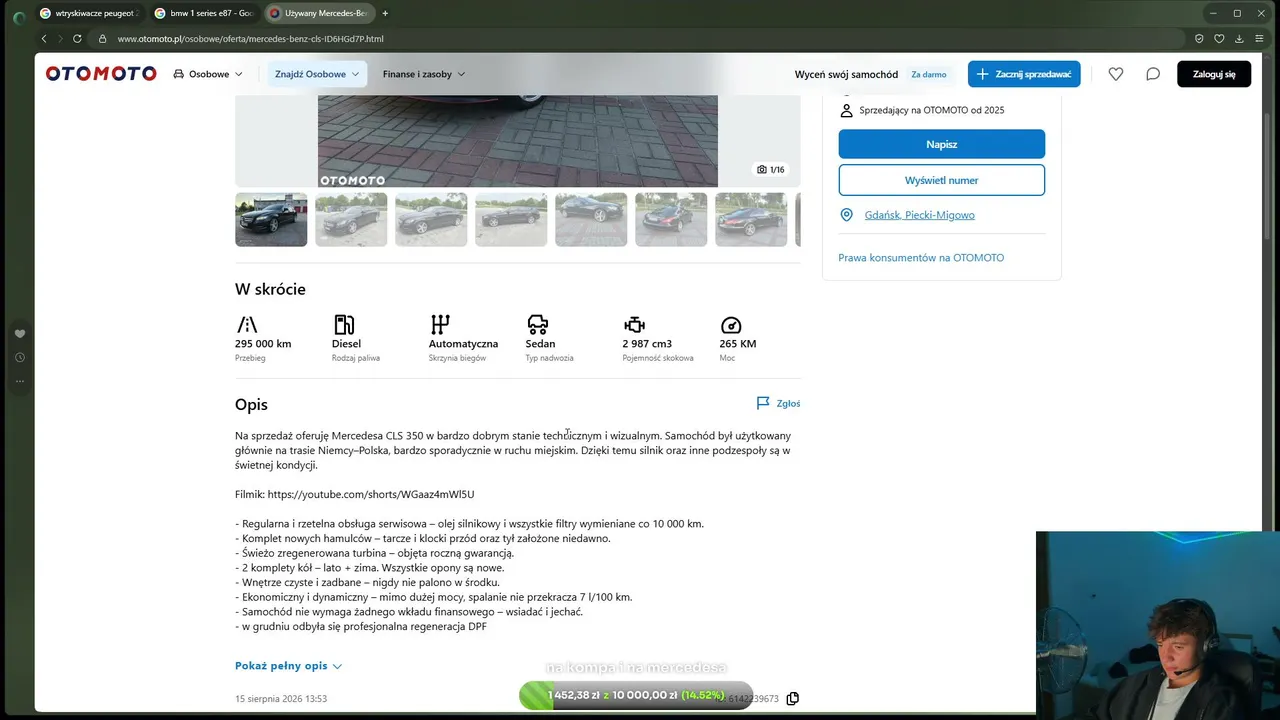1280x720 pixels.
Task: Reload the page in the browser
Action: [x=77, y=39]
